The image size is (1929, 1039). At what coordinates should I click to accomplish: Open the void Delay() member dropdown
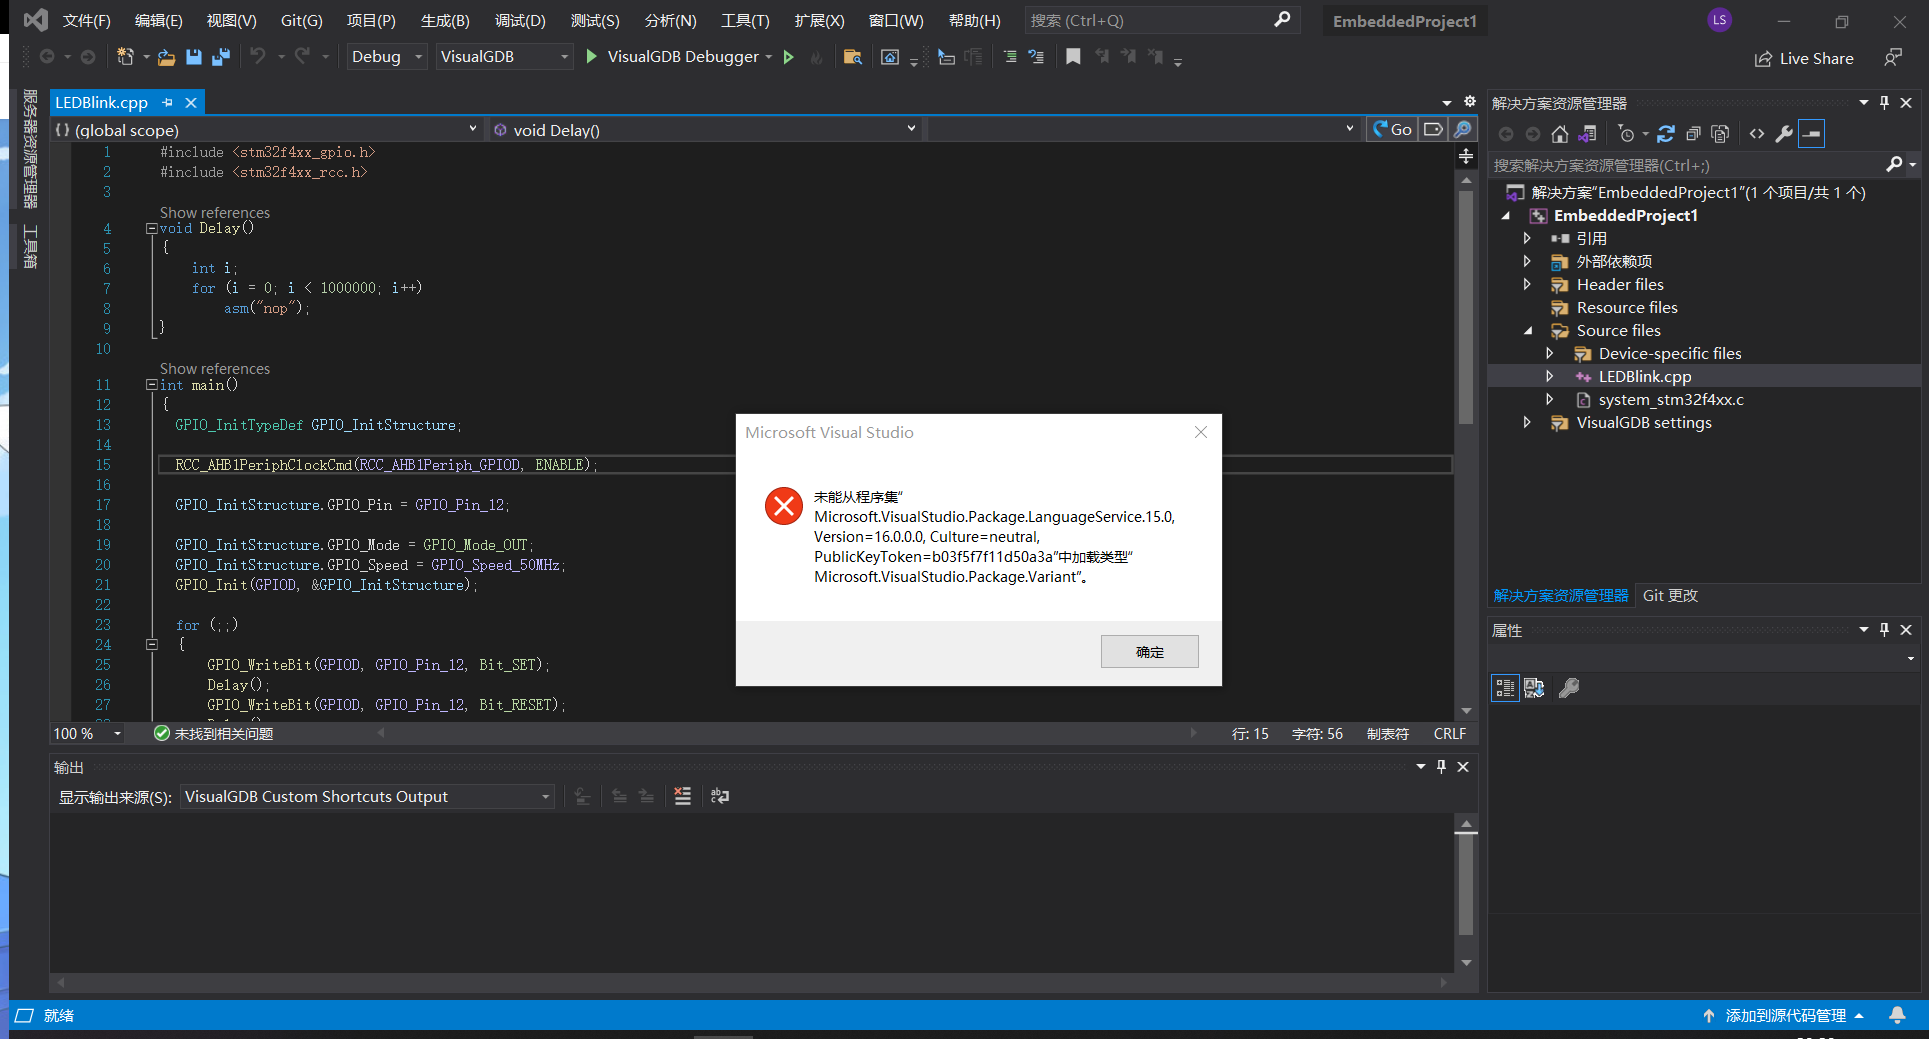(x=705, y=130)
